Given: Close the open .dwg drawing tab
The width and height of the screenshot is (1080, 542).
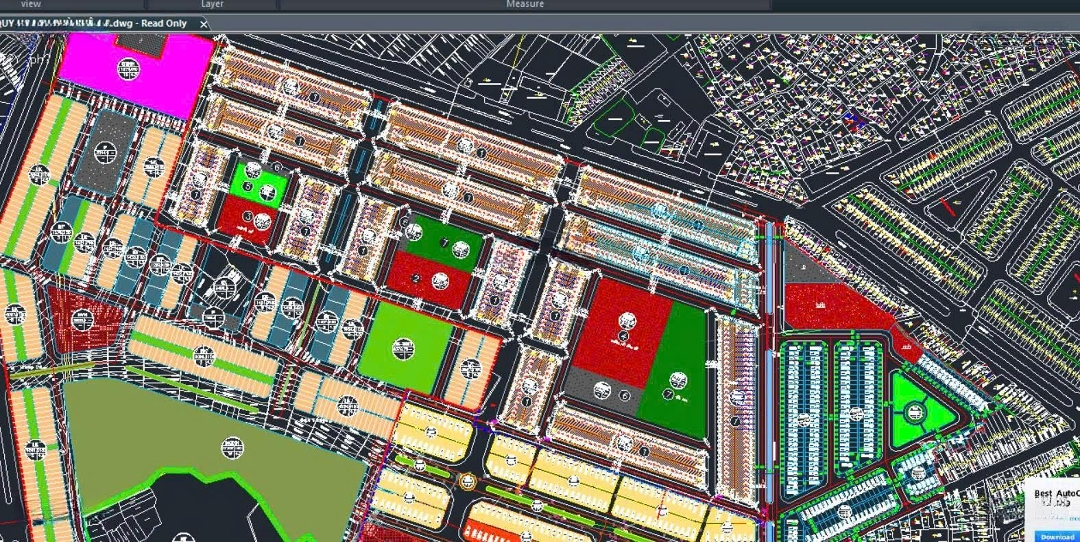Looking at the screenshot, I should point(204,24).
